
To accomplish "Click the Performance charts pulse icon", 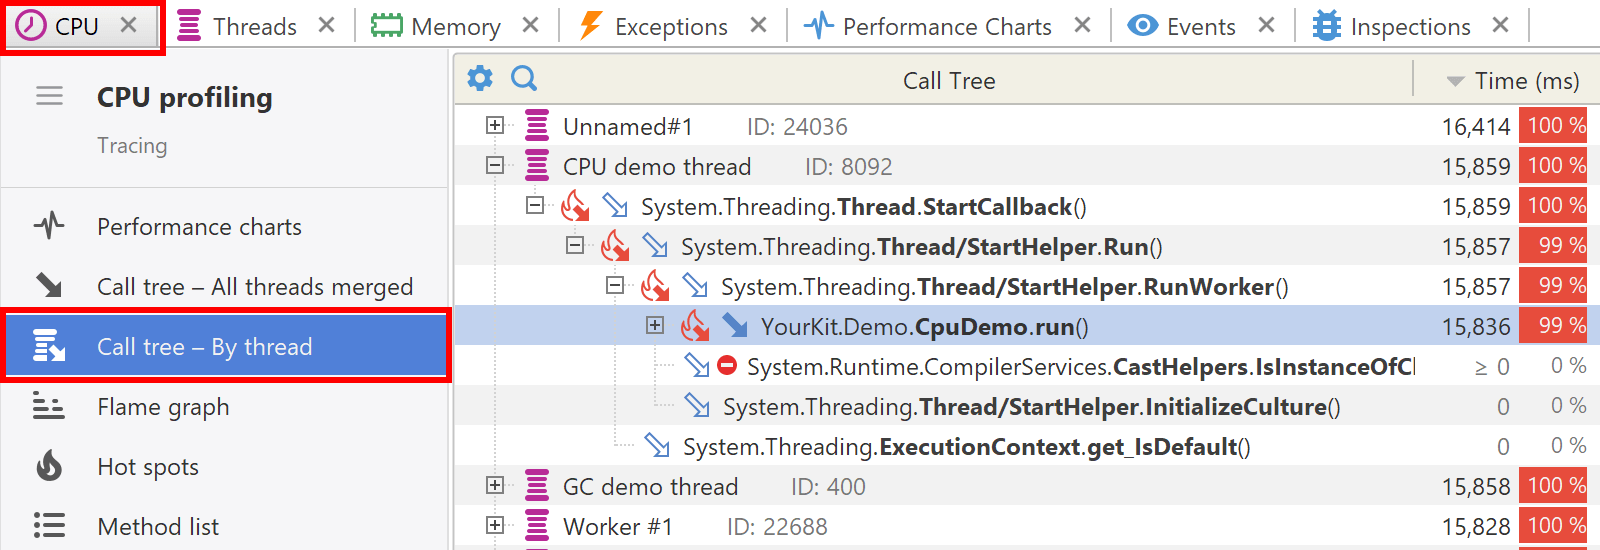I will 49,226.
